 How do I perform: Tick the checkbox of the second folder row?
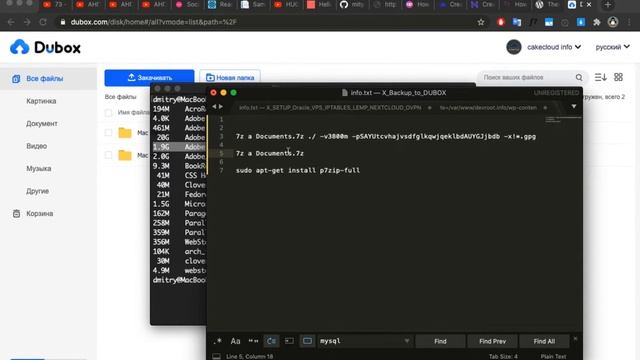pos(108,155)
